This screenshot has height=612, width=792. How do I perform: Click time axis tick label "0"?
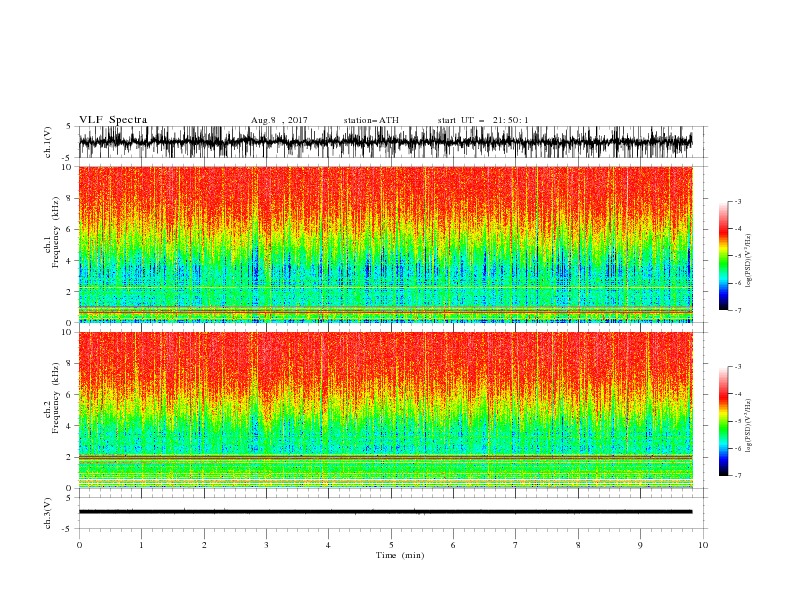[x=79, y=545]
